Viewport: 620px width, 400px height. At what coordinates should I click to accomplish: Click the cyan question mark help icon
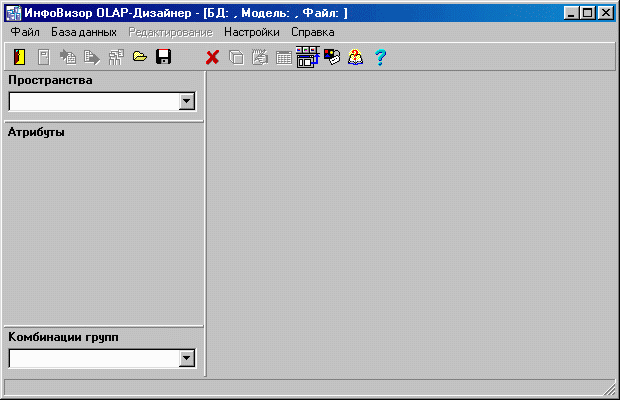tap(380, 57)
